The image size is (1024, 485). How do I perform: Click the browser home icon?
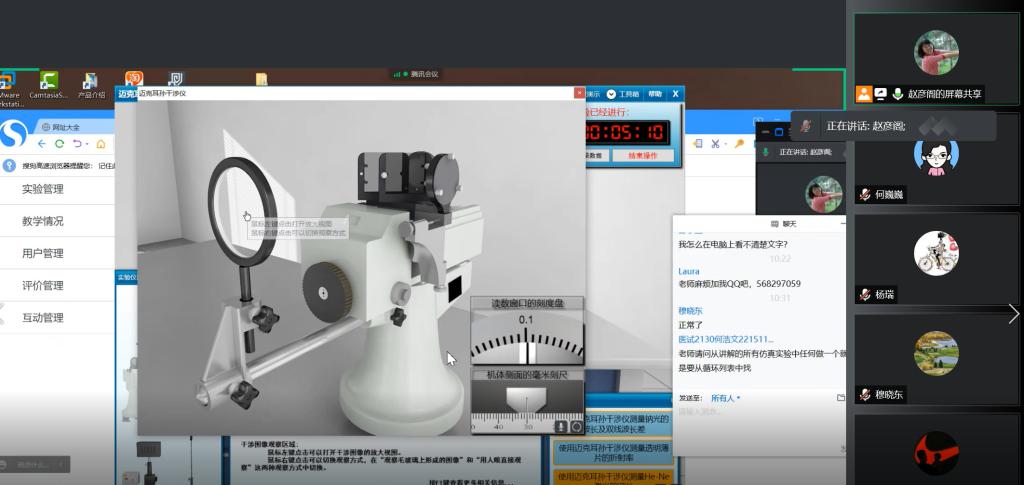tap(100, 144)
